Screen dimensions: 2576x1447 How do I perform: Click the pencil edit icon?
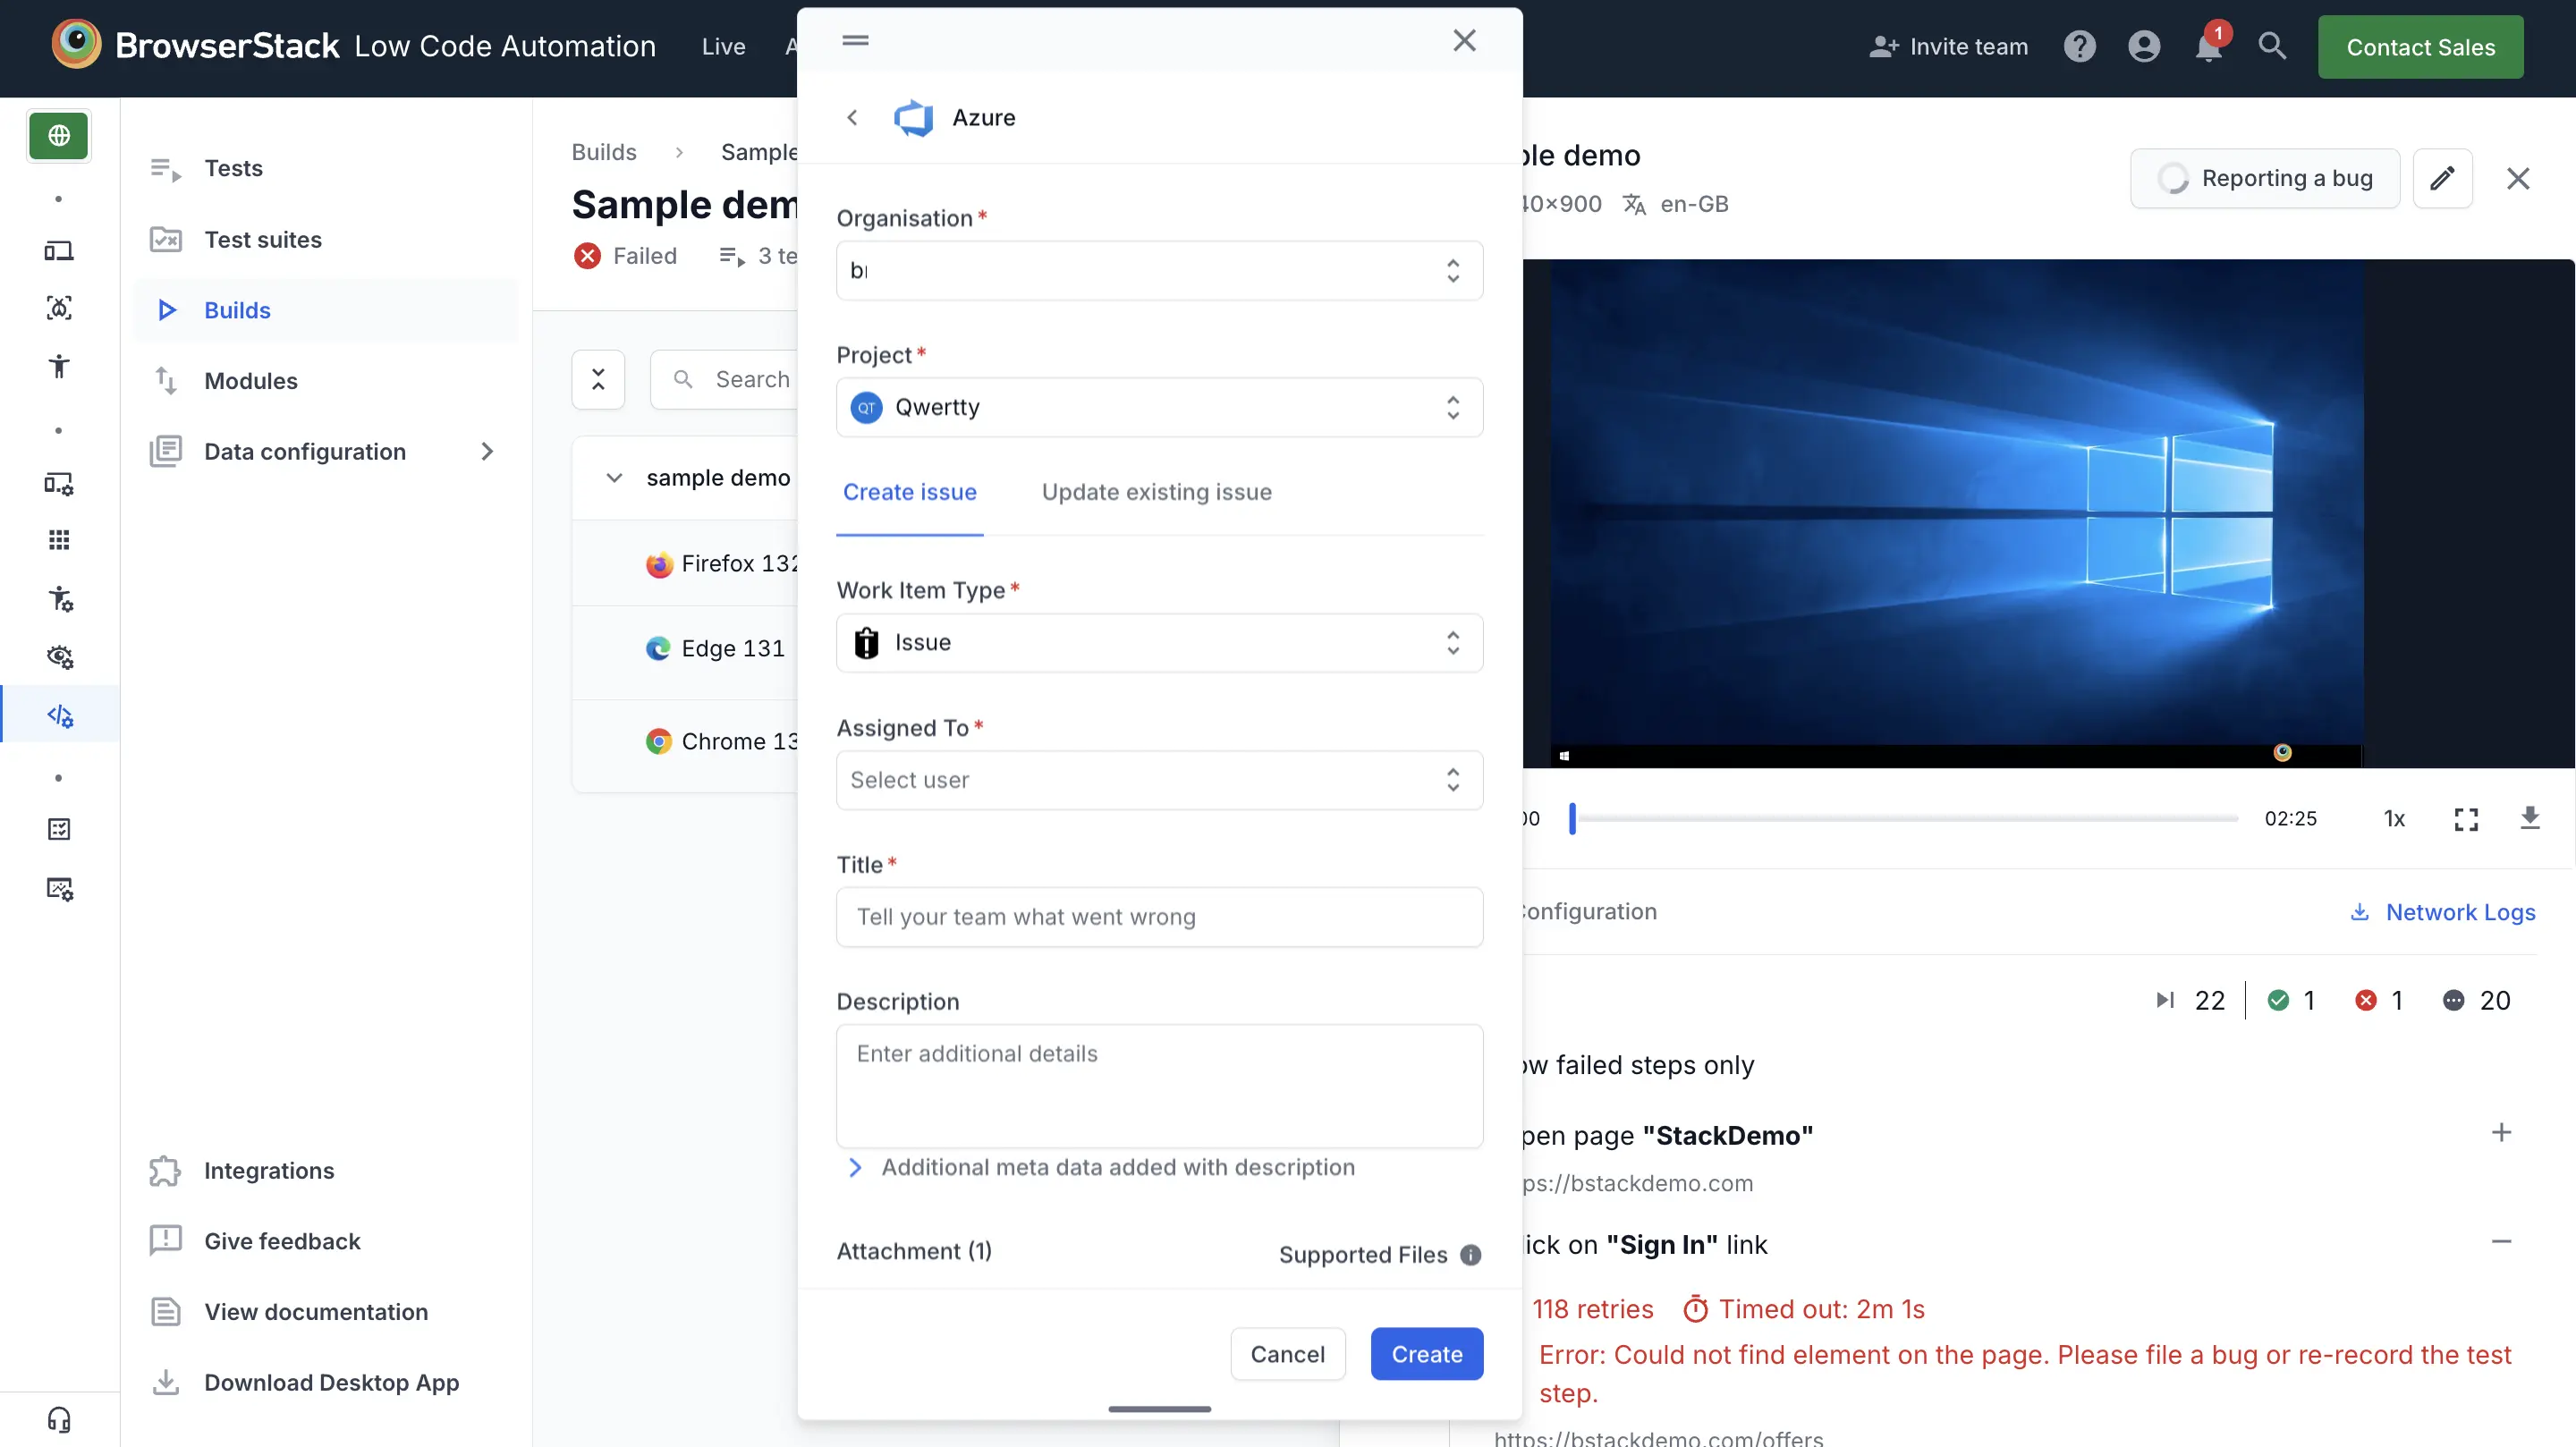point(2442,178)
